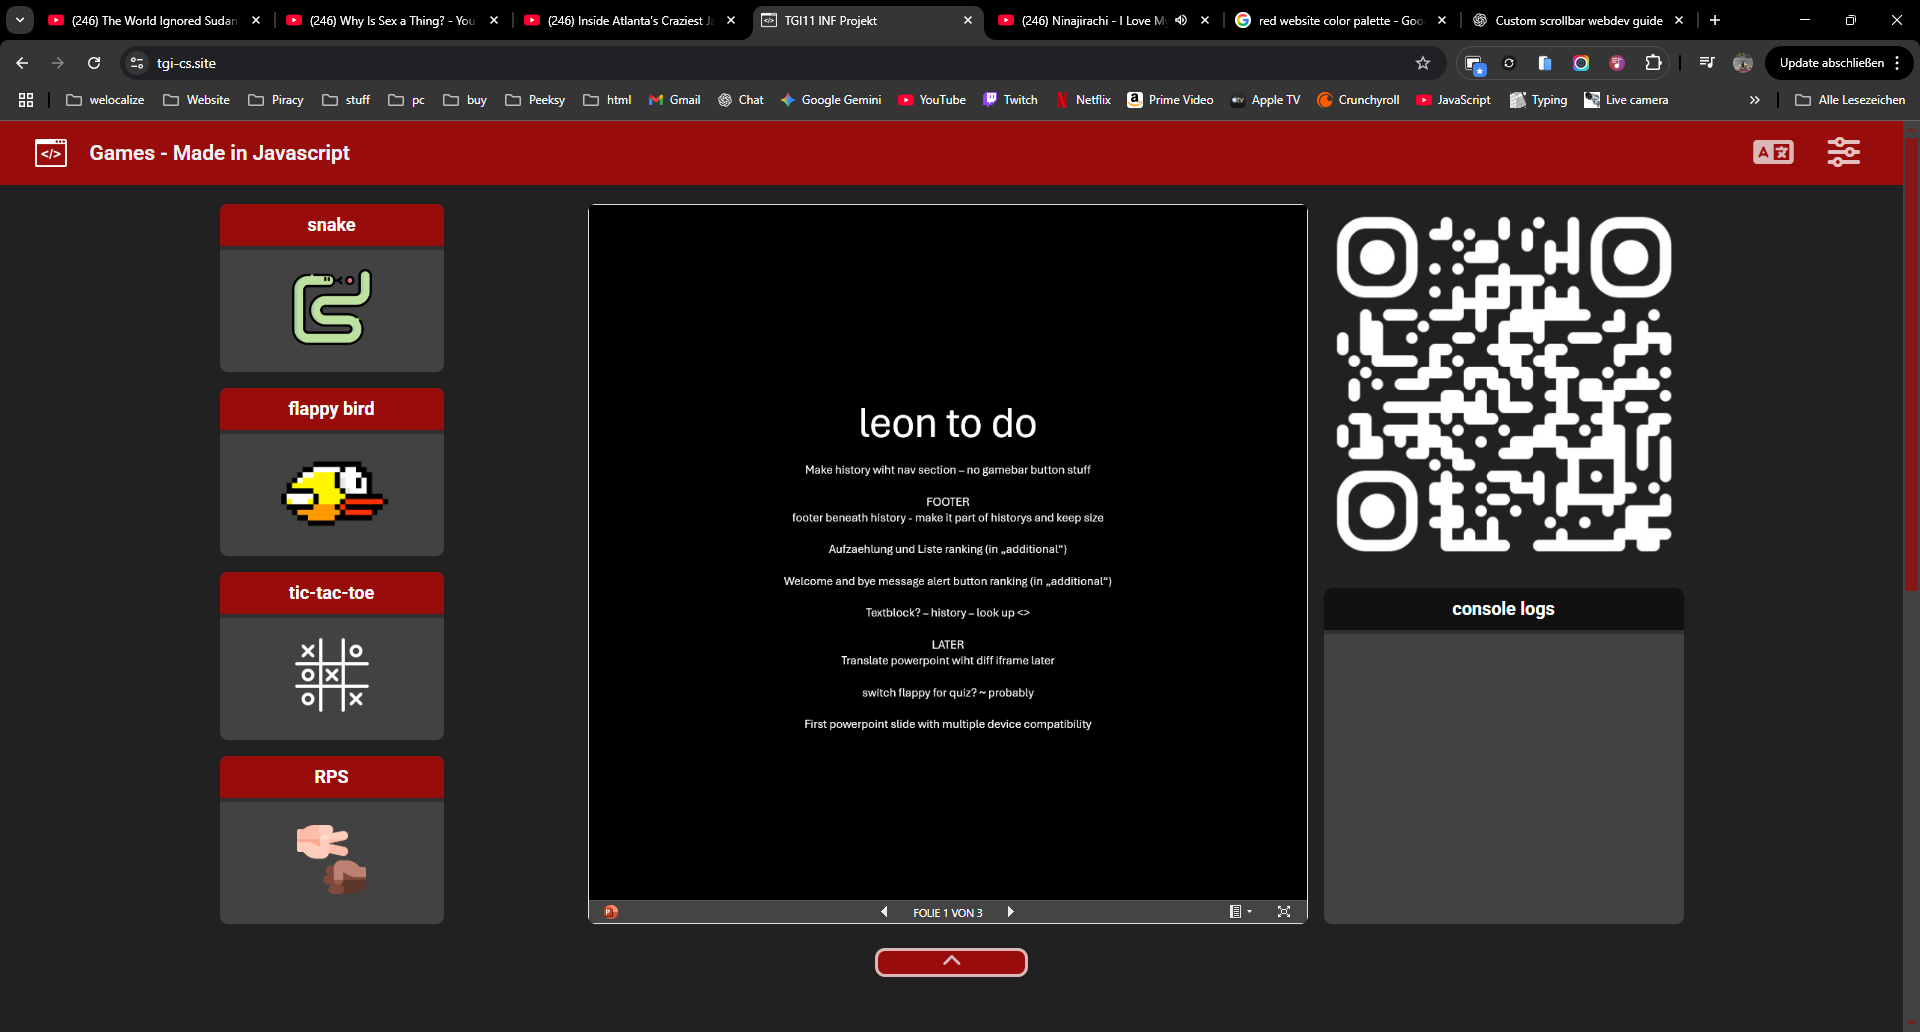Open the html bookmarks folder

click(x=607, y=100)
